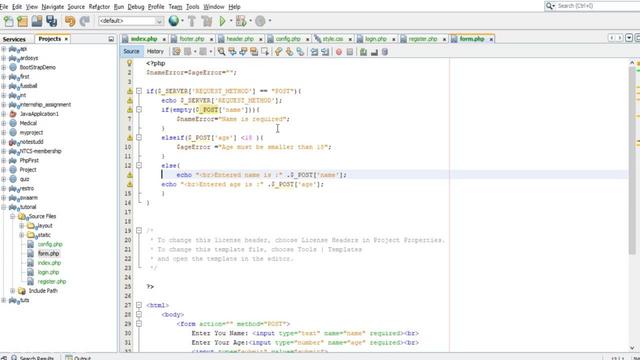Viewport: 640px width, 360px height.
Task: Expand the Medical project node
Action: pos(4,123)
